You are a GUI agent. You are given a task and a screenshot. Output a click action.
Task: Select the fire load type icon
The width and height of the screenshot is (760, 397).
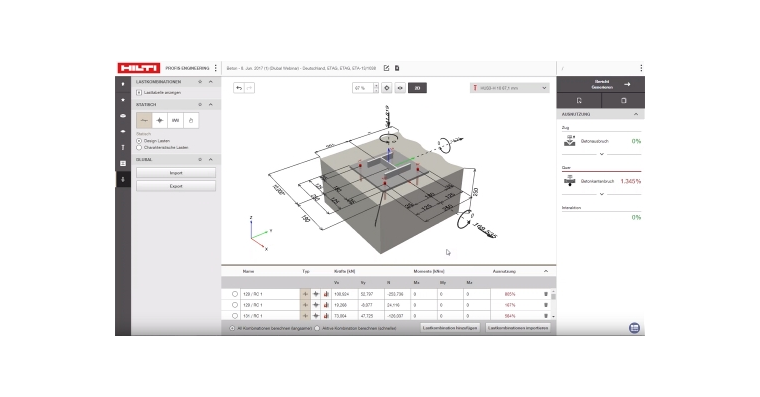pyautogui.click(x=190, y=120)
